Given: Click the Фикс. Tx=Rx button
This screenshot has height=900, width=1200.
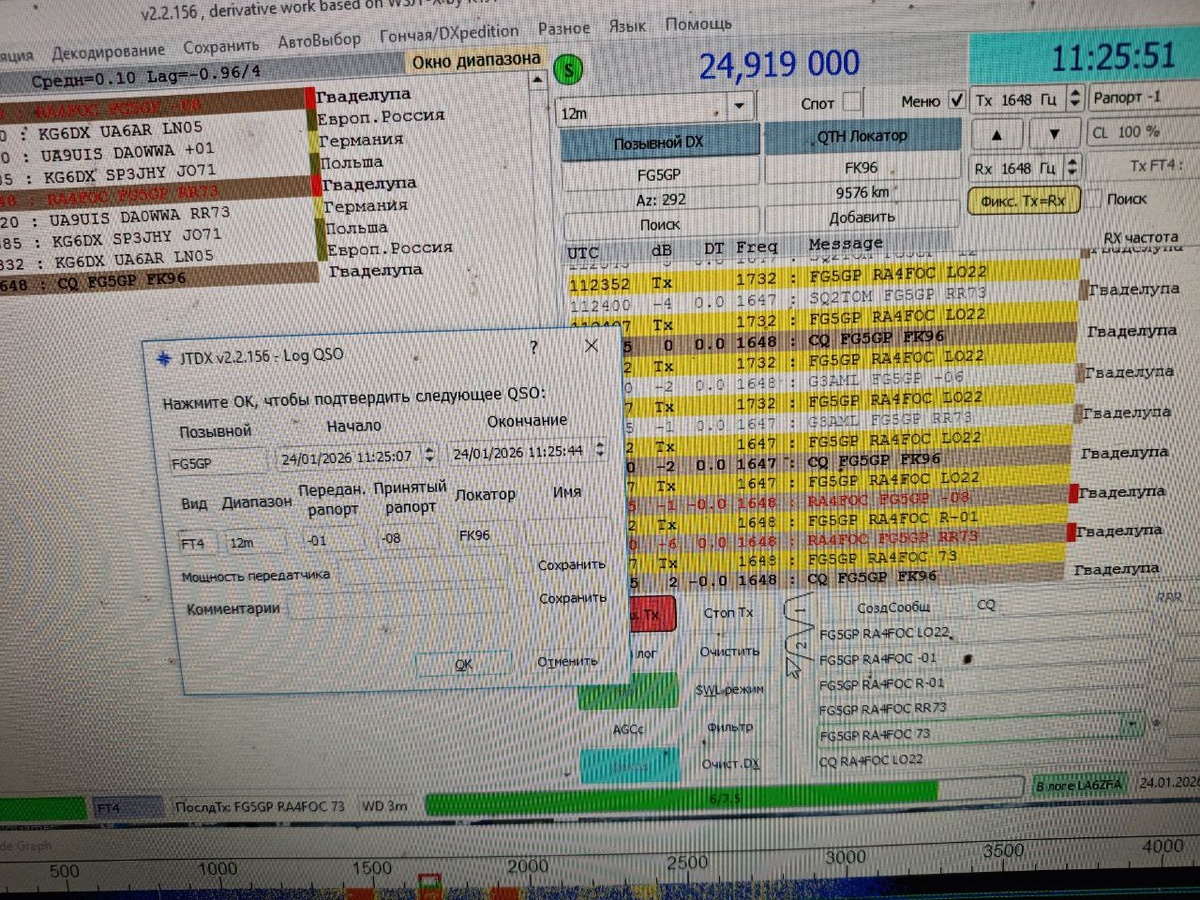Looking at the screenshot, I should point(1023,200).
